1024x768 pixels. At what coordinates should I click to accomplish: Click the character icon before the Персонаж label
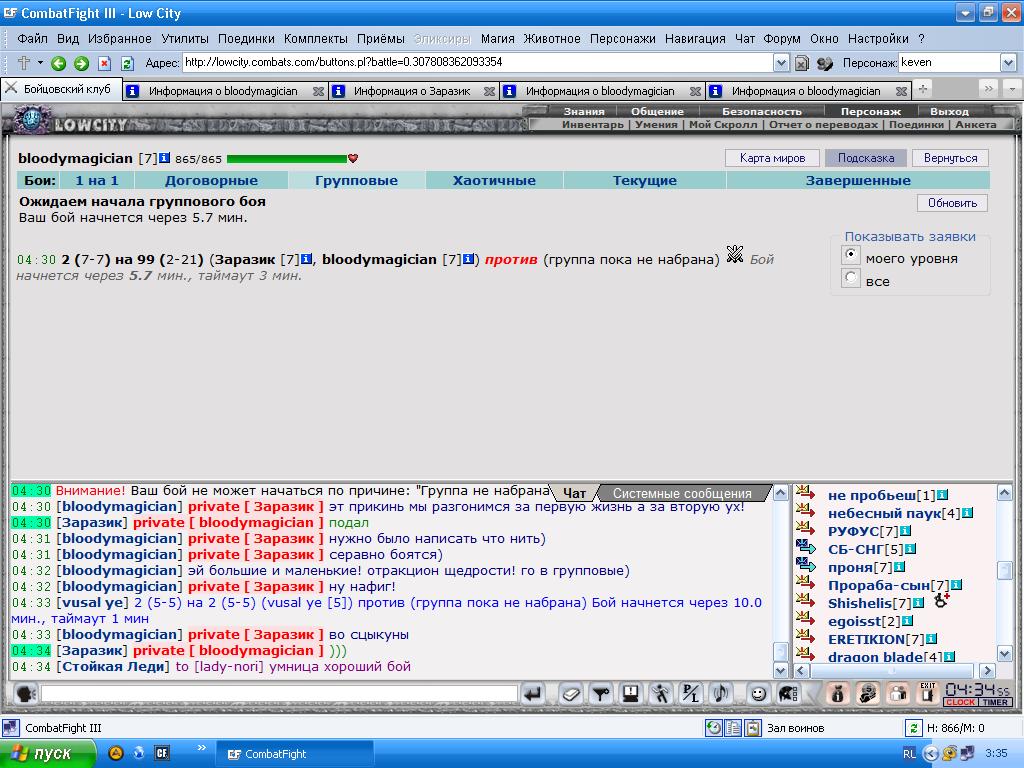pyautogui.click(x=825, y=63)
